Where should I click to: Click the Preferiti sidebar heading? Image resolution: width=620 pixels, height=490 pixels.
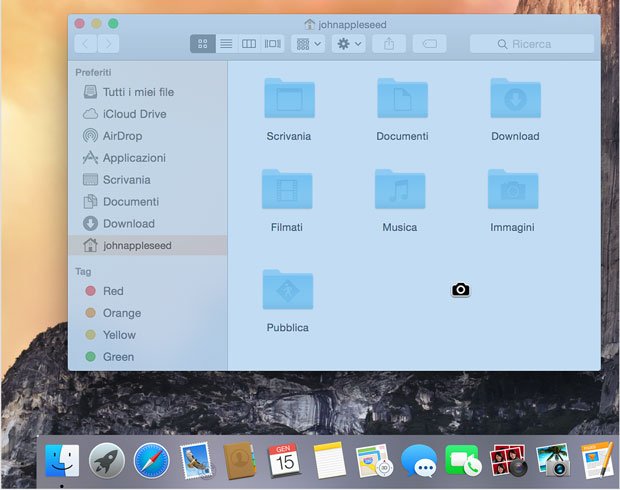click(x=93, y=72)
